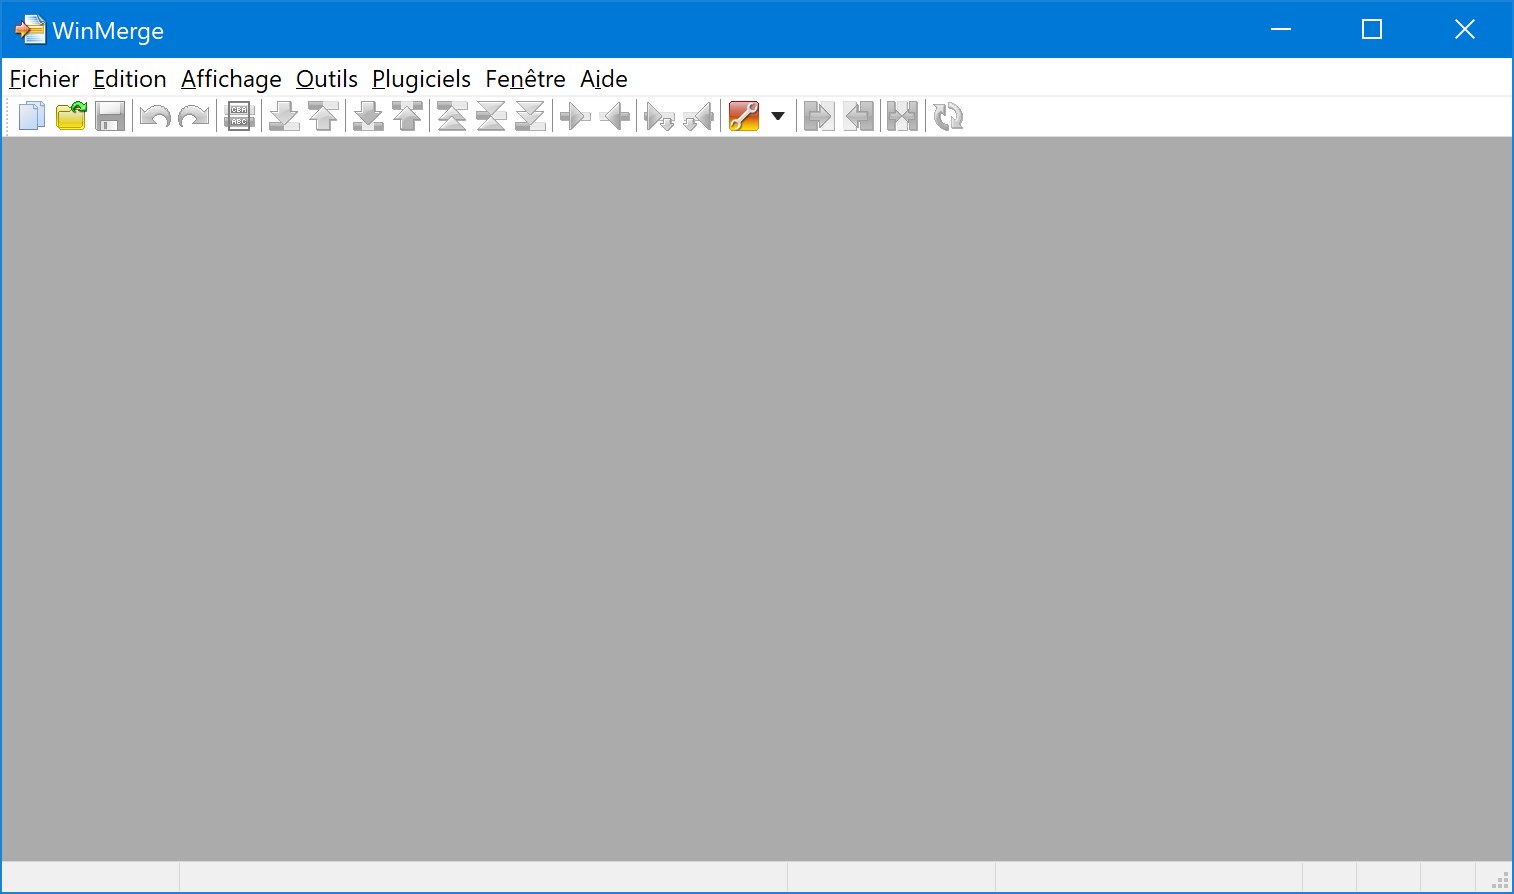Click the Select Line Difference icon

(239, 116)
